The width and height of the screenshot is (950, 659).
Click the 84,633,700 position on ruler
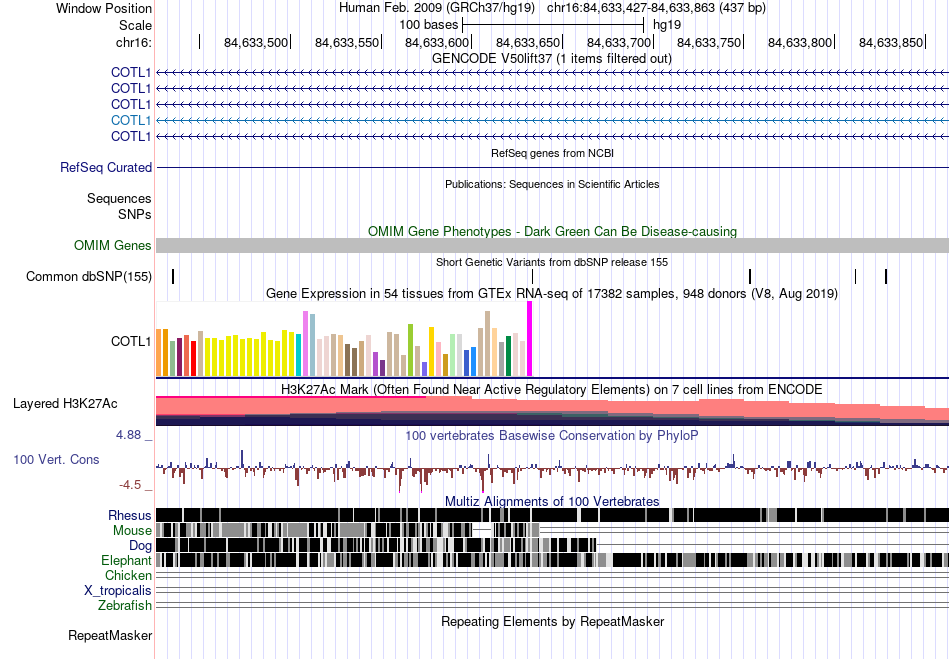pos(619,42)
